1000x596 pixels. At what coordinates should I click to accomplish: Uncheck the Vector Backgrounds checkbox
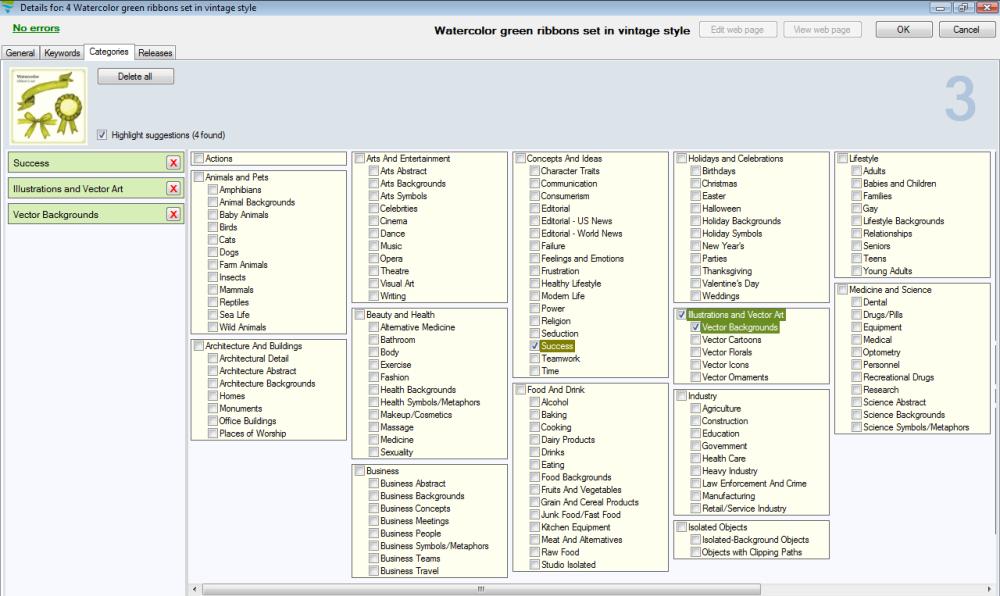(x=696, y=327)
